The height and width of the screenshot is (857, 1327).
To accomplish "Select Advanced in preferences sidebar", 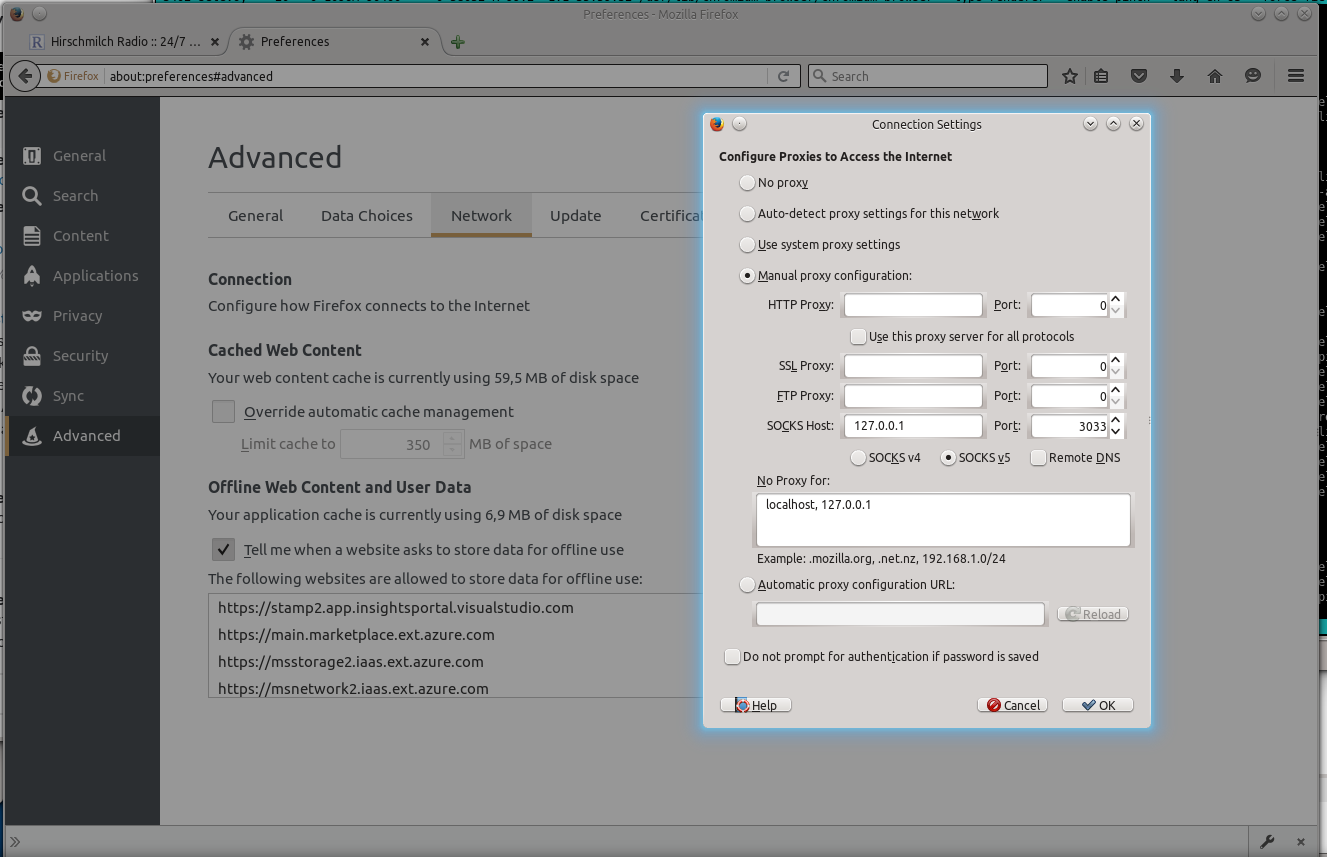I will point(82,436).
